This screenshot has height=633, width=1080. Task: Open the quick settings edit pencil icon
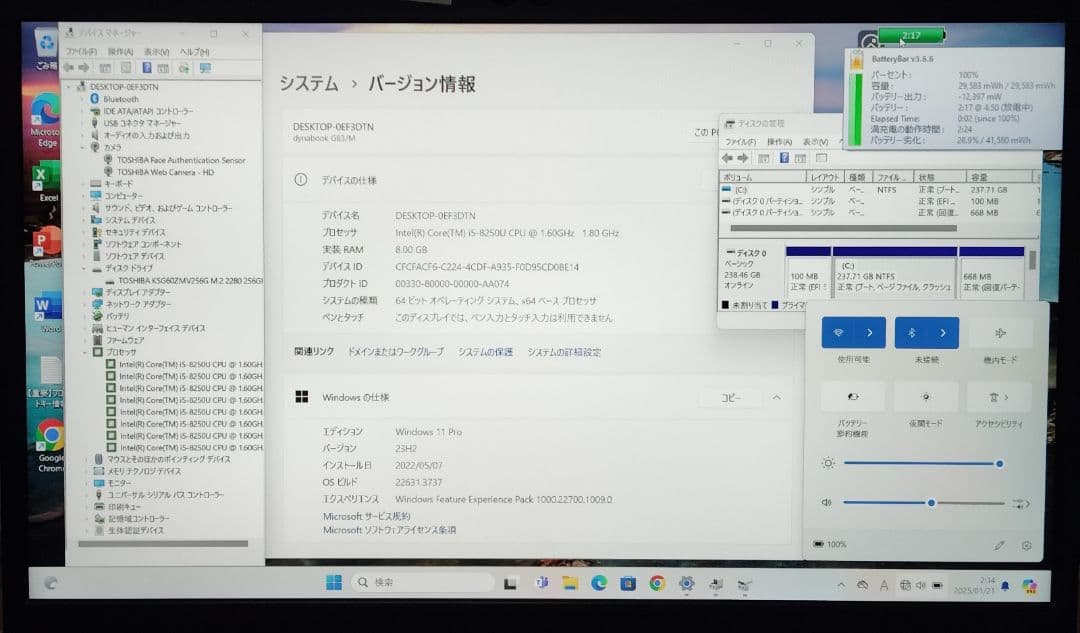997,545
